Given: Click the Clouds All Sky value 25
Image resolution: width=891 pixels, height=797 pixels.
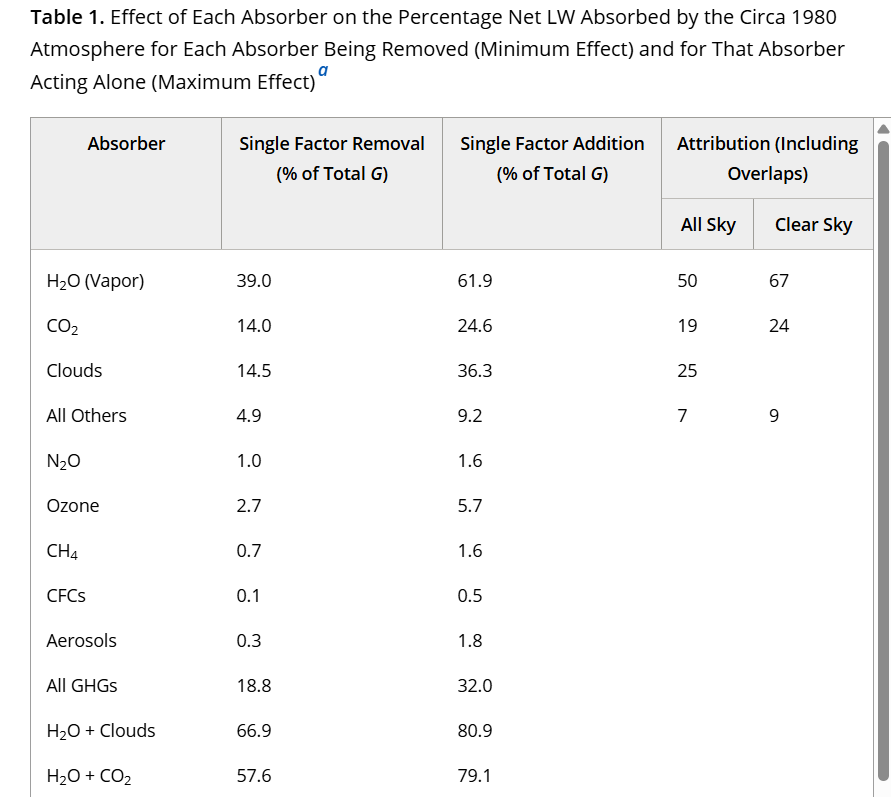Looking at the screenshot, I should click(x=687, y=371).
